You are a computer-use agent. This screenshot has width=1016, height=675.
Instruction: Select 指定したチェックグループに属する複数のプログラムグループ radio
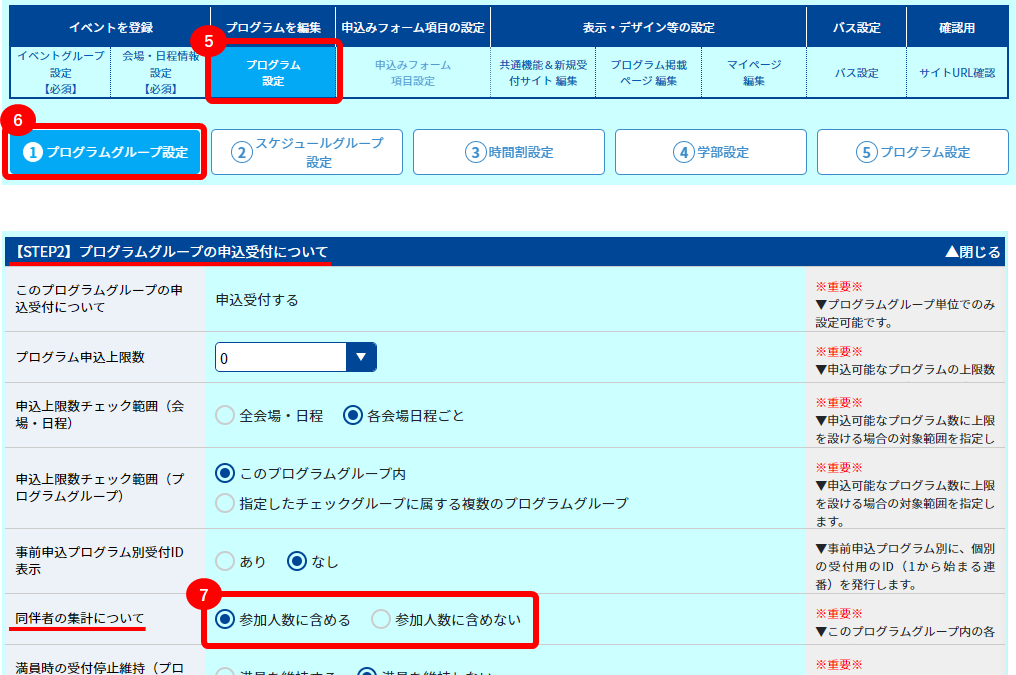click(x=225, y=503)
